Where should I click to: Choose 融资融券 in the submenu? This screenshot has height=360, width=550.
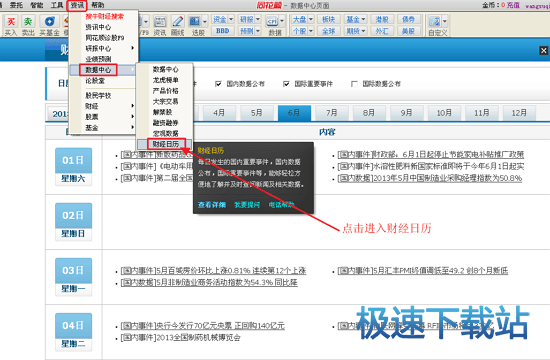[165, 123]
